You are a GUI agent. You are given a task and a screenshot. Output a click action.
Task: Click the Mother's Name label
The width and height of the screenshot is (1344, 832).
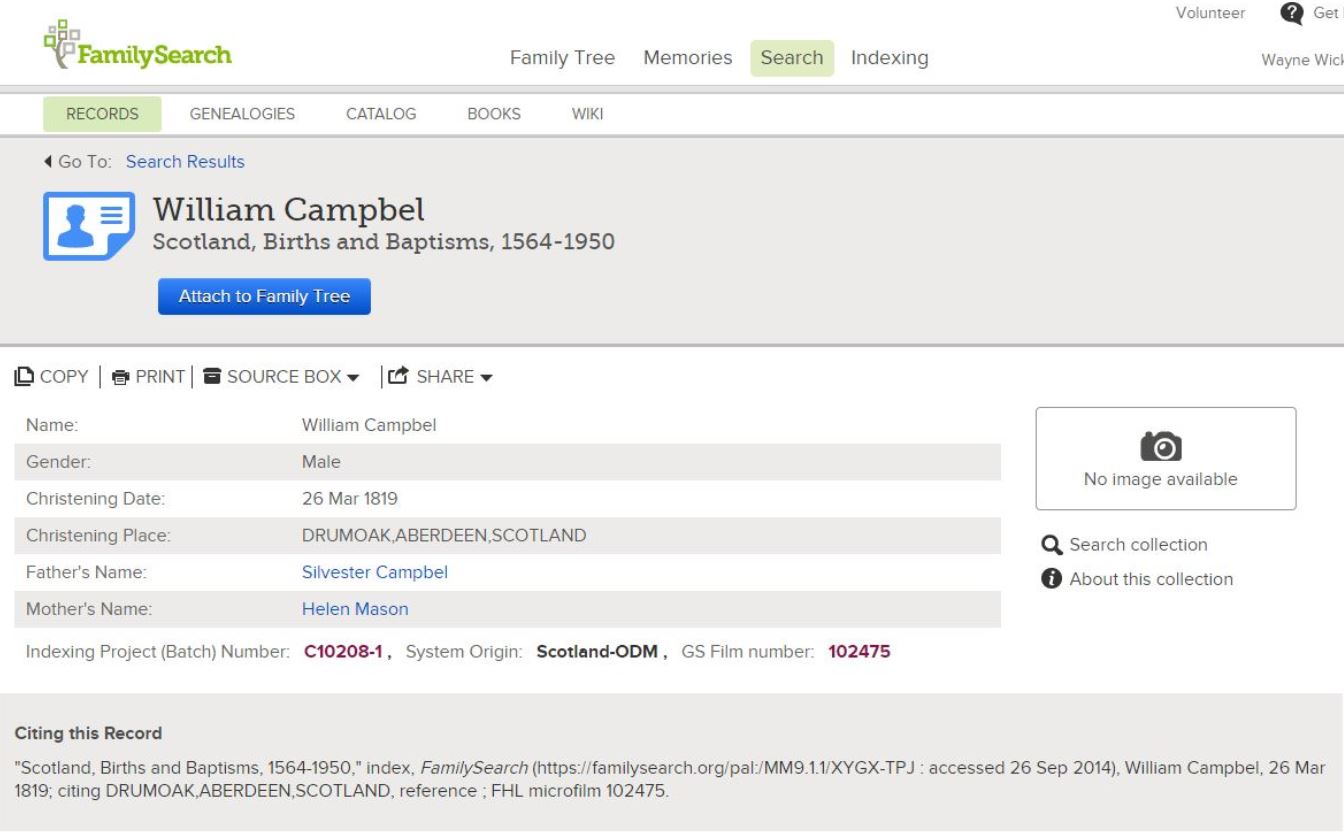click(x=89, y=609)
